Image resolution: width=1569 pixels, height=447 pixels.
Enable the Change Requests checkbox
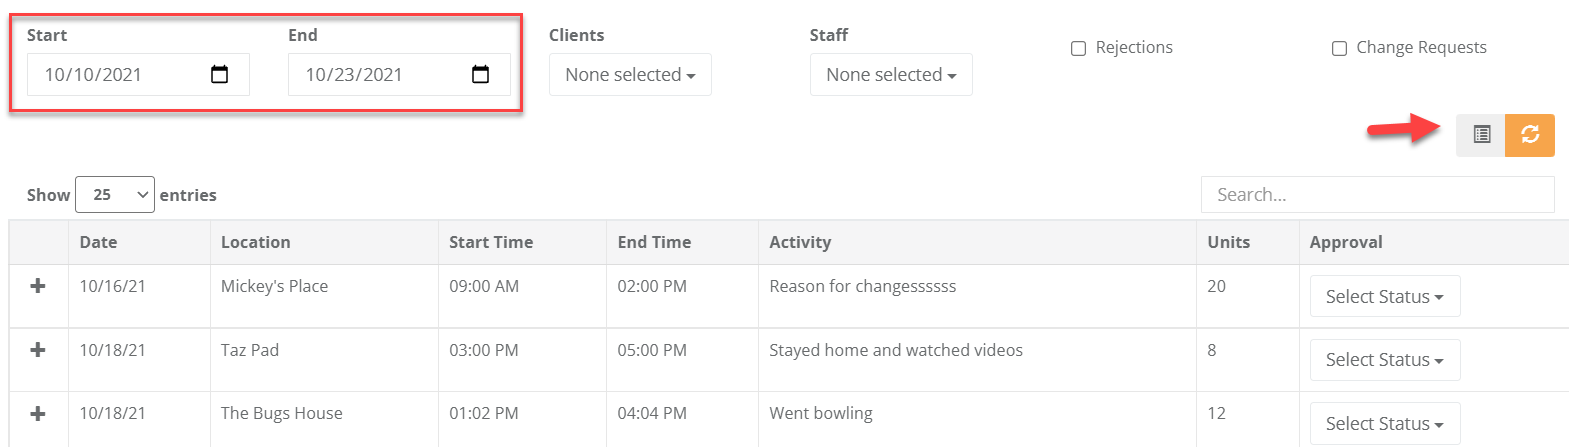(x=1340, y=48)
